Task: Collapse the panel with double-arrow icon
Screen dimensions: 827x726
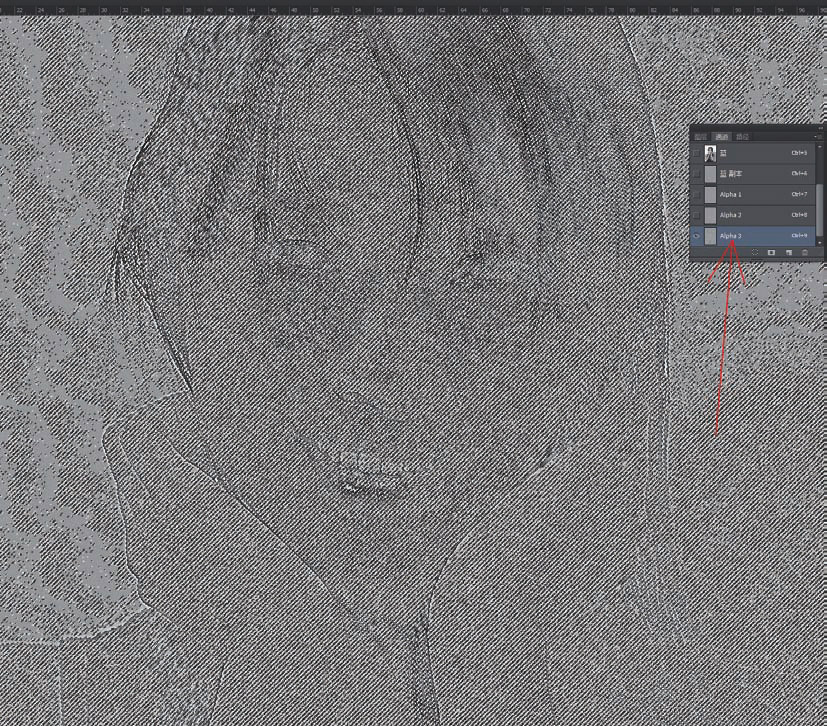Action: click(820, 127)
